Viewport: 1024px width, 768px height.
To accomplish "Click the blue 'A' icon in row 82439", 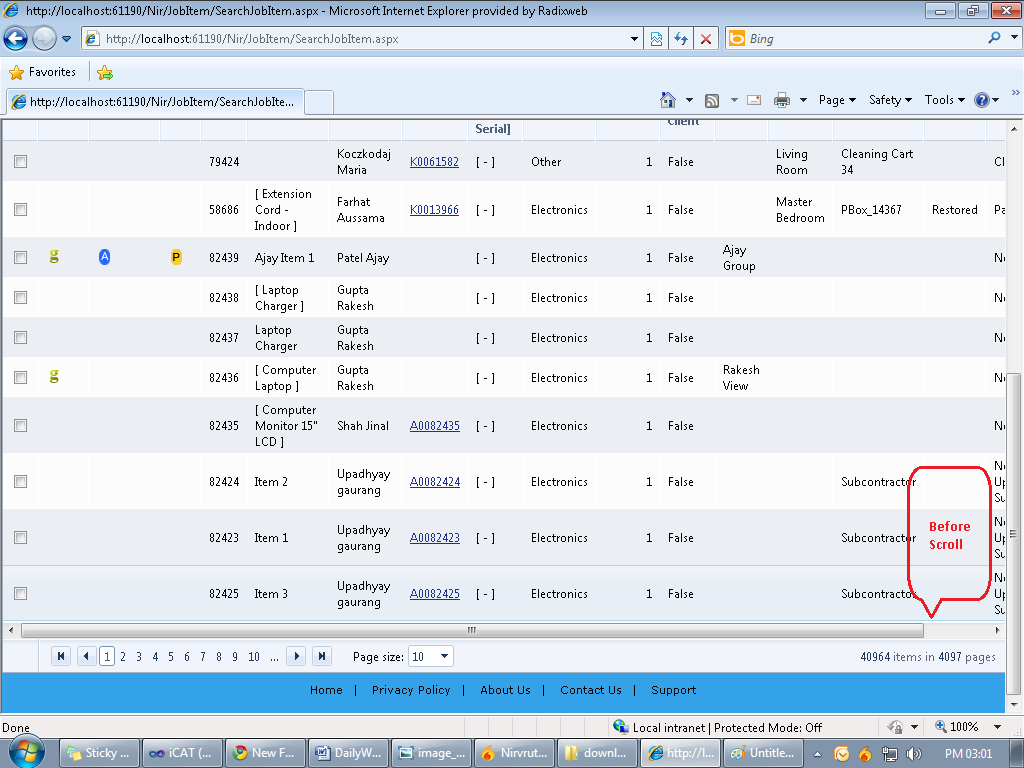I will pos(104,257).
